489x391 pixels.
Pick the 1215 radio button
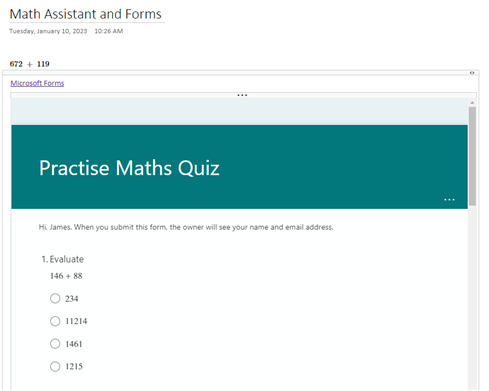(55, 366)
